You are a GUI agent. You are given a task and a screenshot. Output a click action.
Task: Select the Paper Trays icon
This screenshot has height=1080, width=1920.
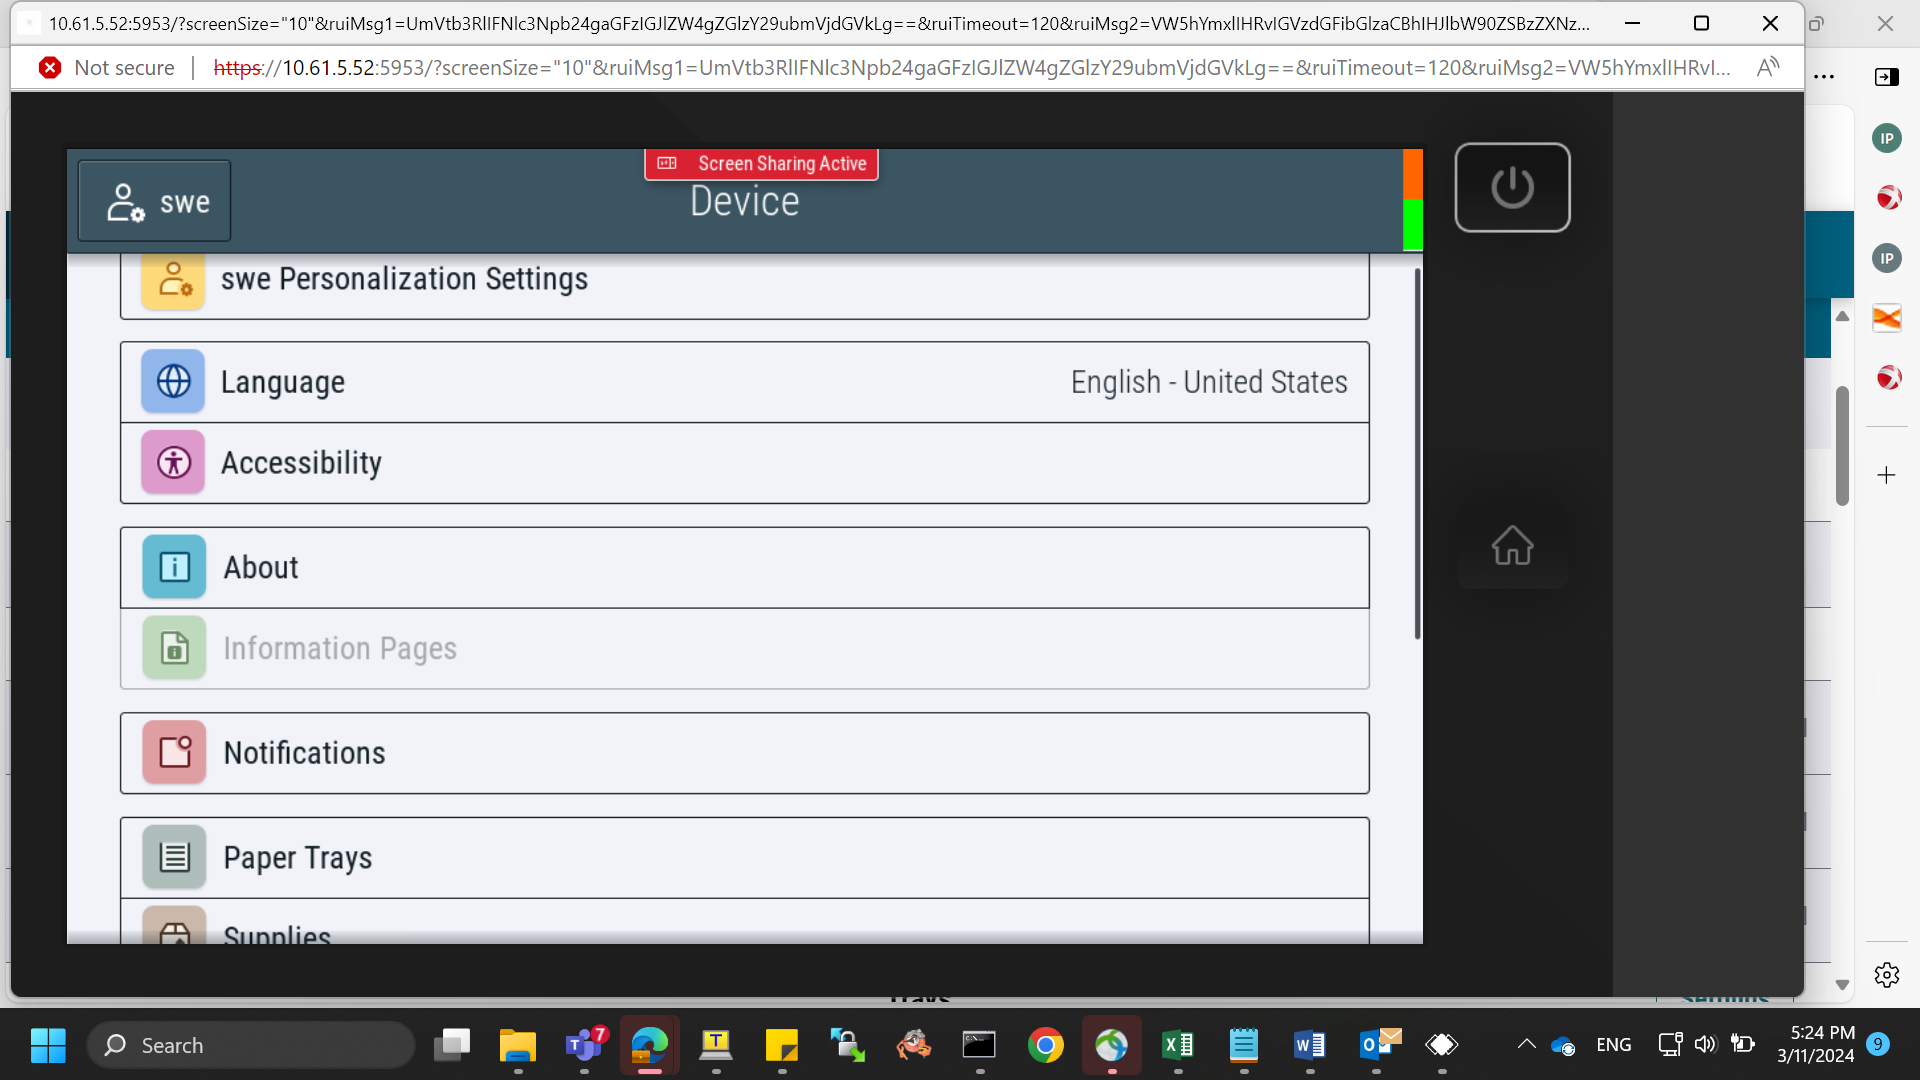click(x=174, y=857)
